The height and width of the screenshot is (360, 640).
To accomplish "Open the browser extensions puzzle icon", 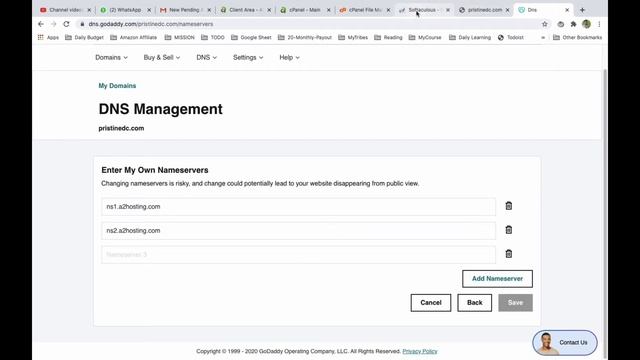I will coord(573,24).
